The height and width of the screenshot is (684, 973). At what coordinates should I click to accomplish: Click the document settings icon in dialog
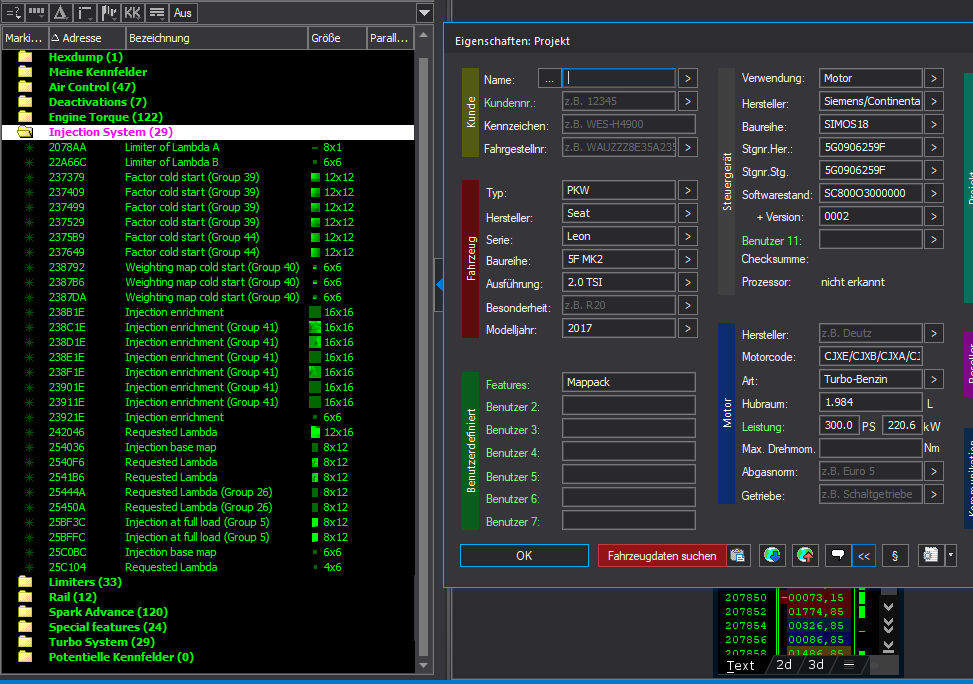(x=929, y=556)
